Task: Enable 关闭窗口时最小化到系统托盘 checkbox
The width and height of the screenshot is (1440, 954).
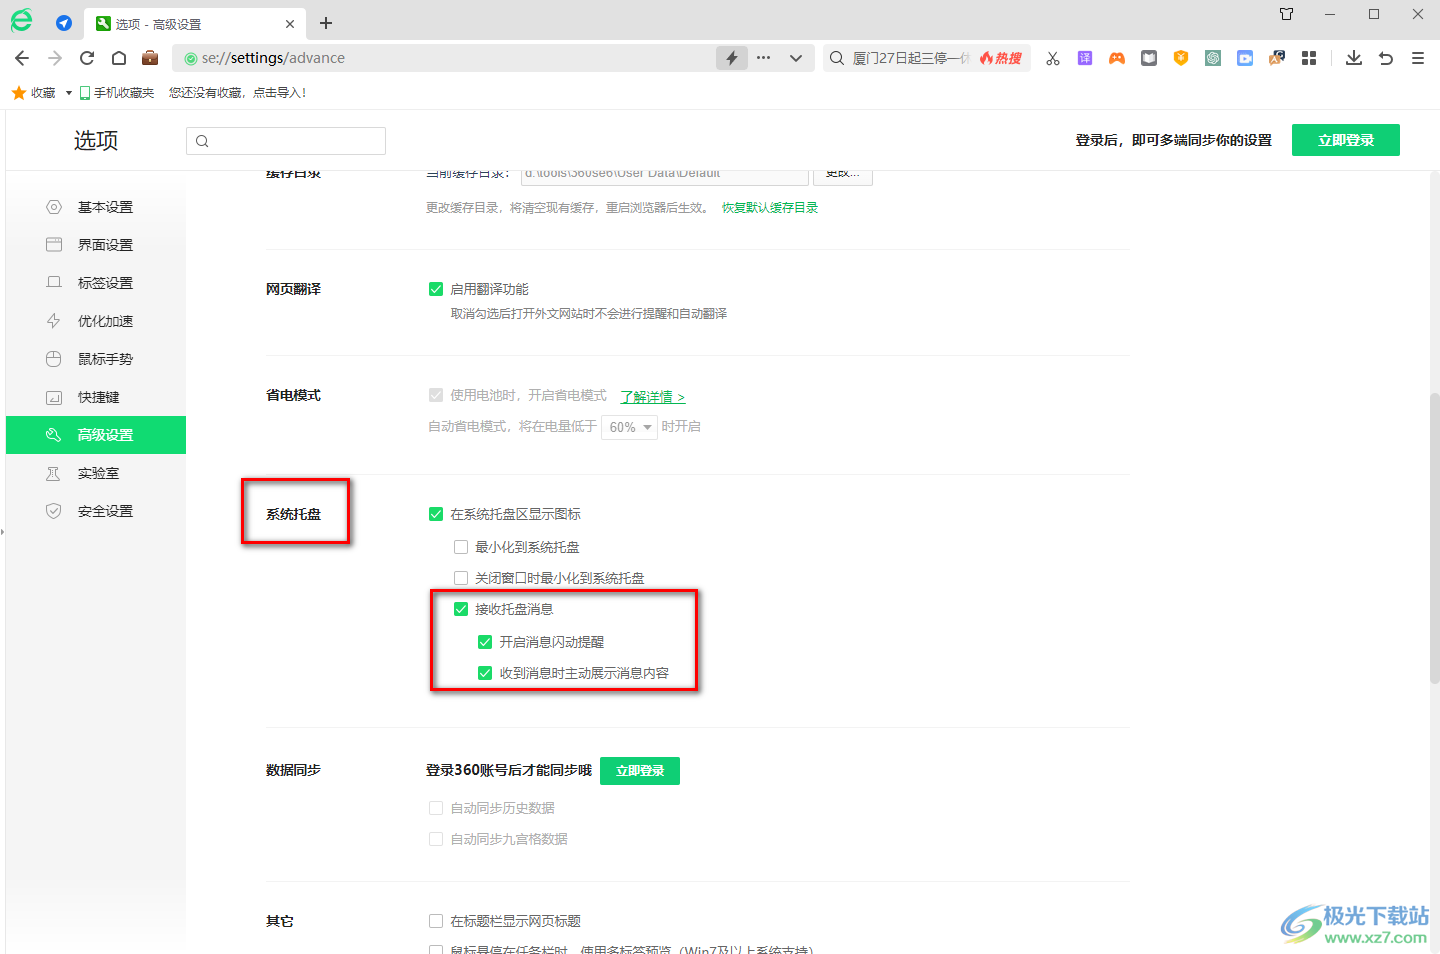Action: (461, 578)
